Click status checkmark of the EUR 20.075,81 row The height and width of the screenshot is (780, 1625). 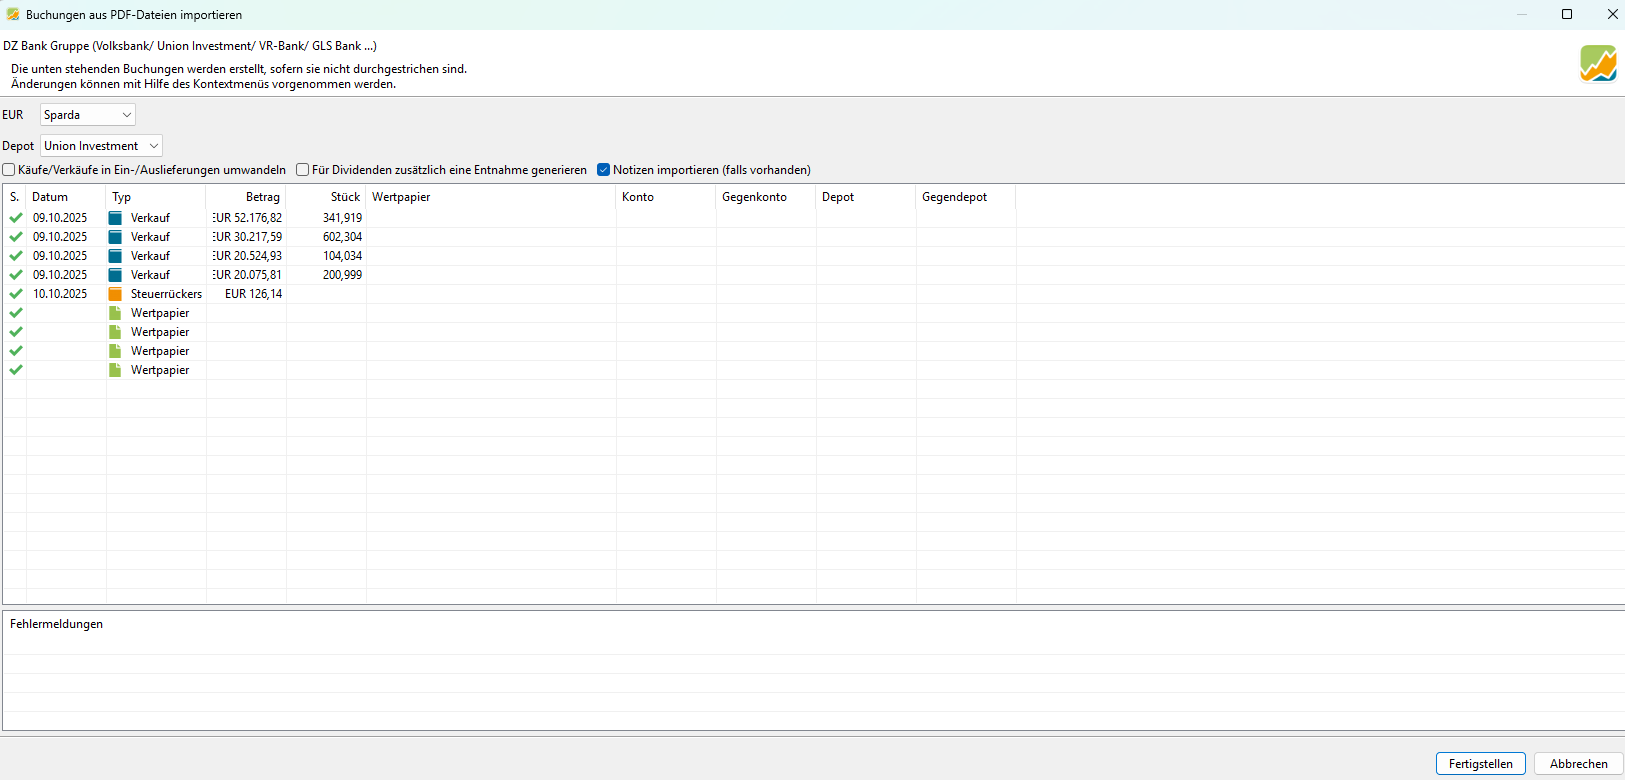click(x=16, y=275)
